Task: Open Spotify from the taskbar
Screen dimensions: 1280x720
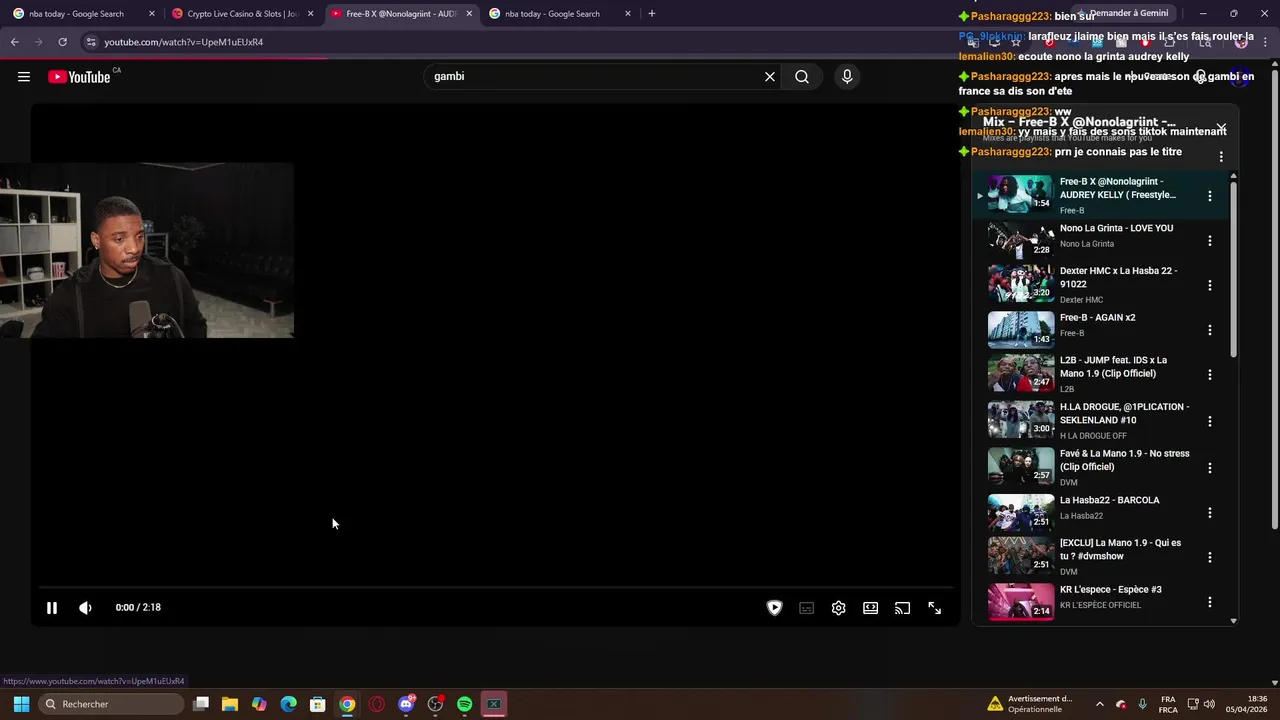Action: pos(465,704)
